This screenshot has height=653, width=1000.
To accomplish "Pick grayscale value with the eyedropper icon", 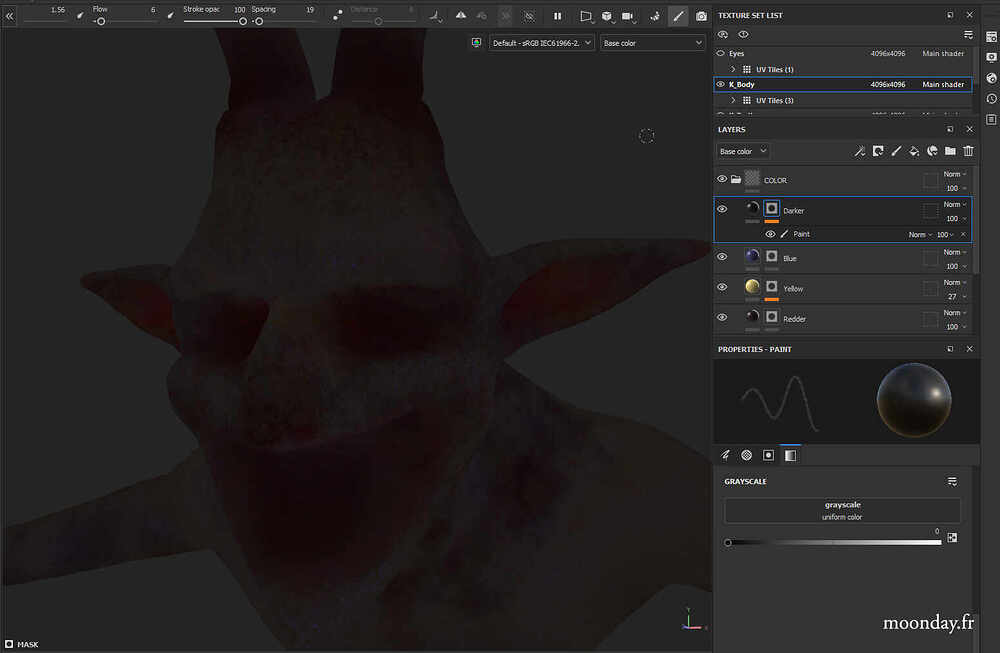I will tap(952, 538).
